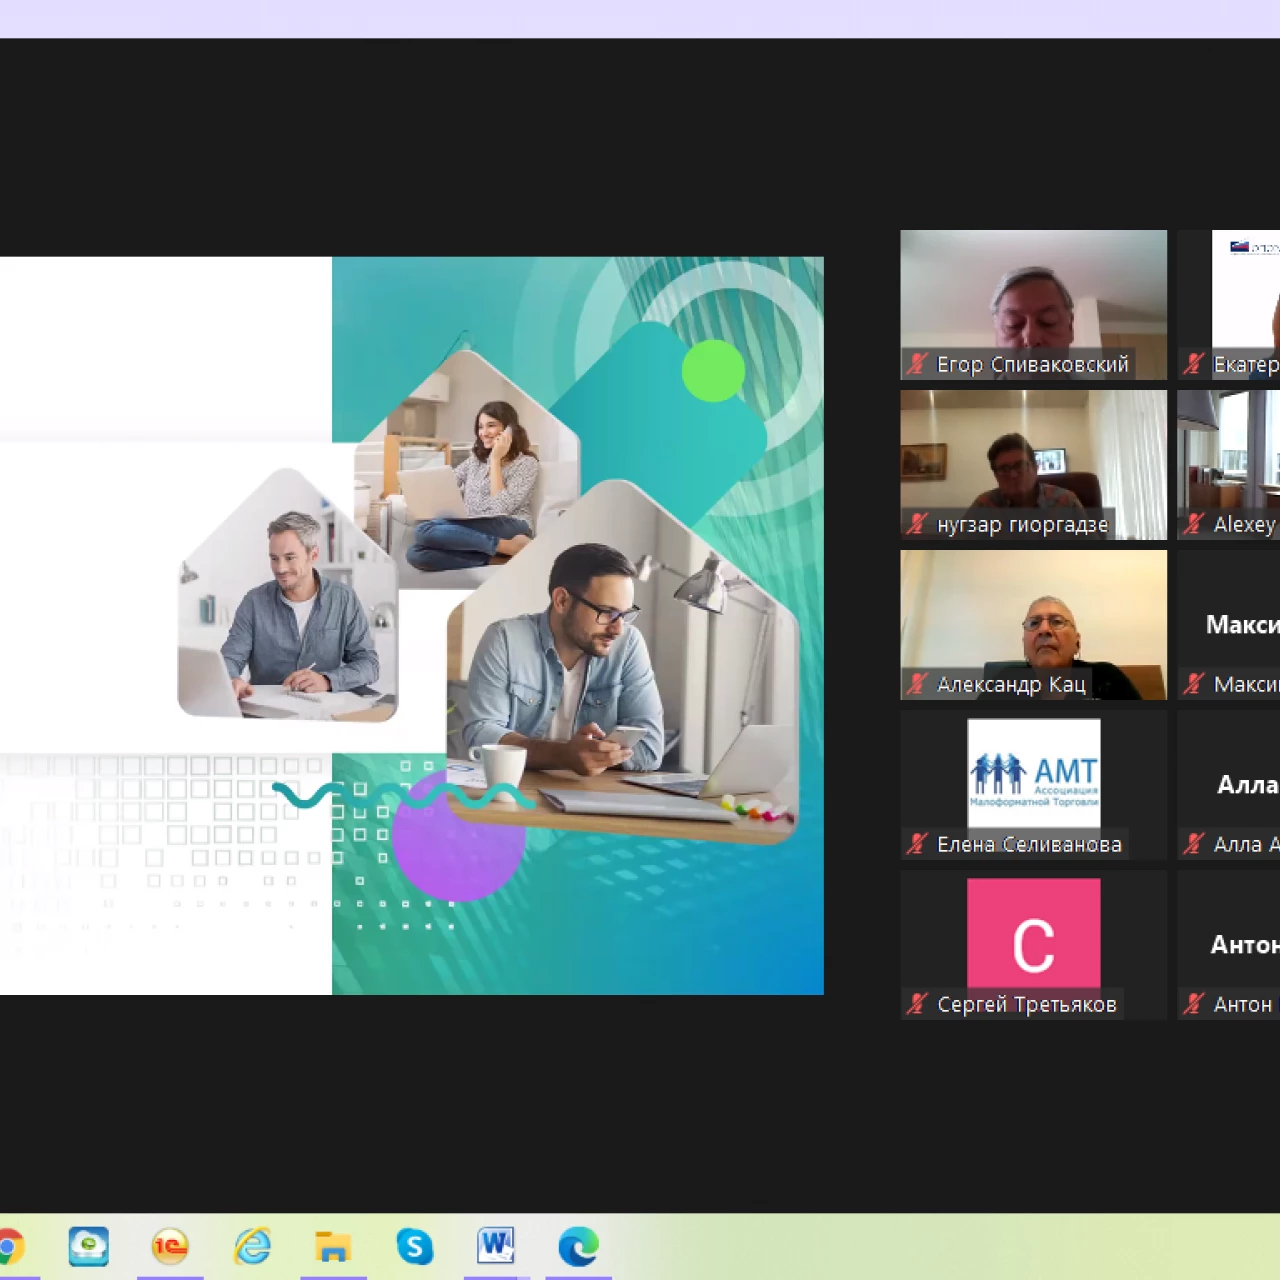Click the large bold Алла name

tap(1248, 785)
